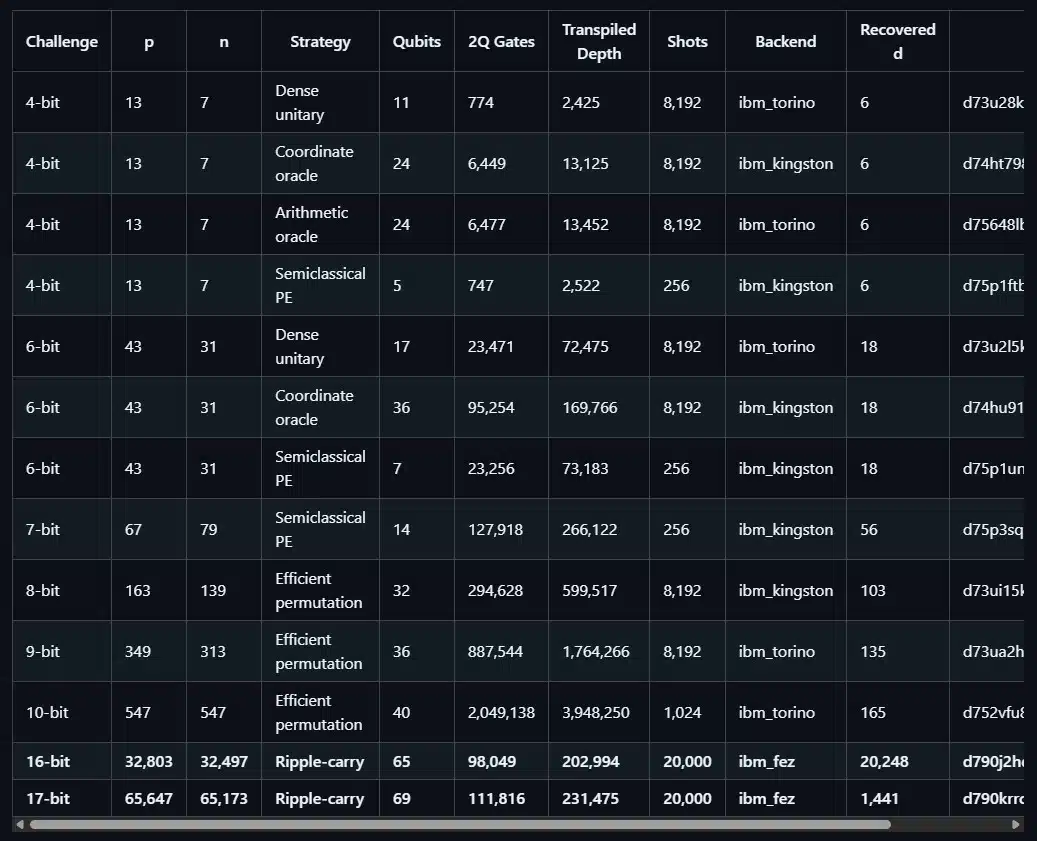Screen dimensions: 1037x841
Task: Click Dense unitary in the 6-bit row
Action: tap(297, 347)
